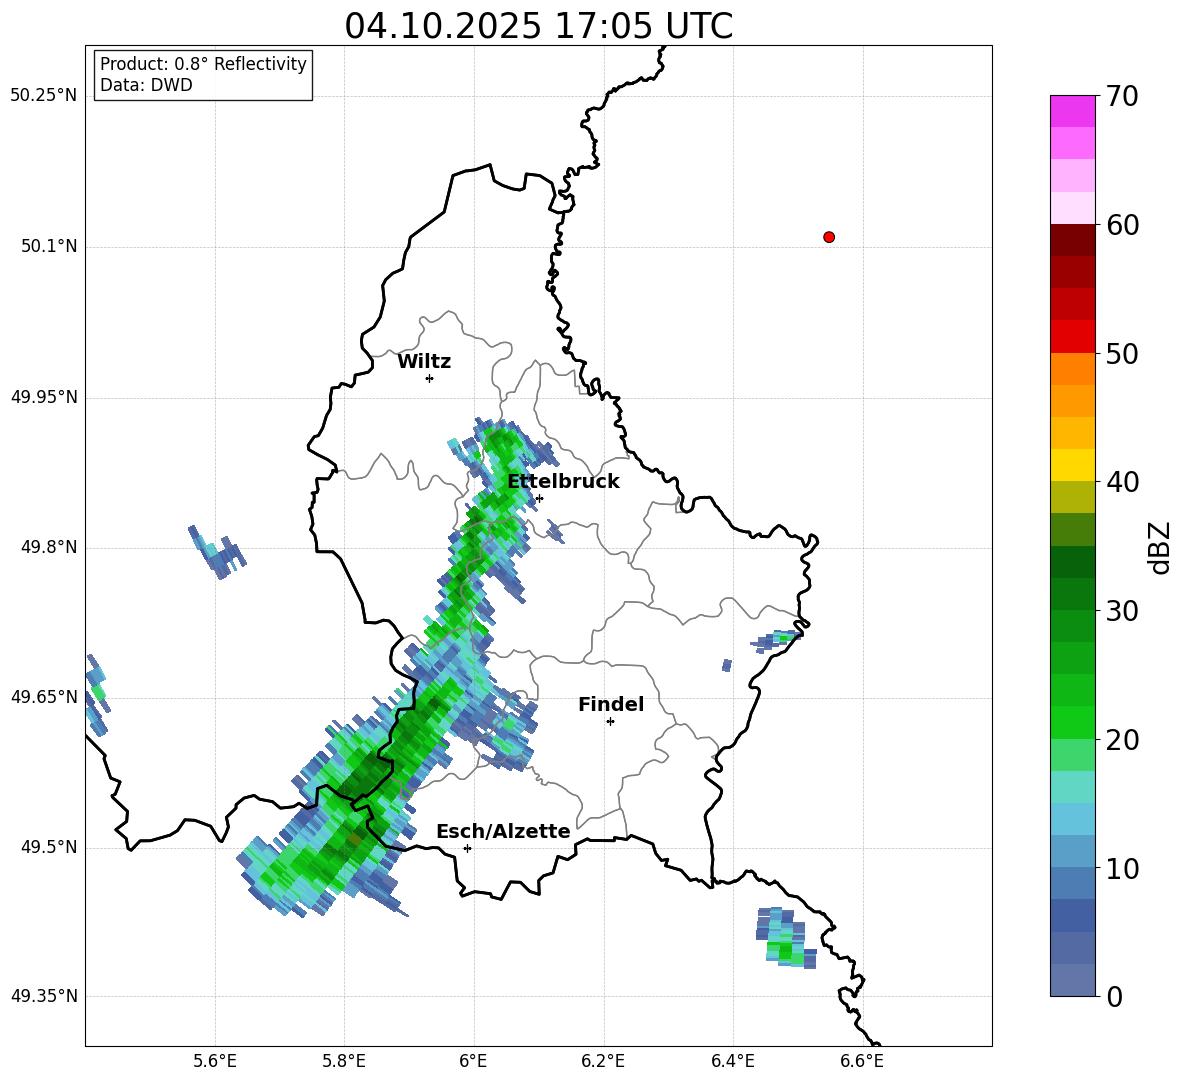1184x1081 pixels.
Task: Click the Product: 0.8° Reflectivity text
Action: coord(203,64)
